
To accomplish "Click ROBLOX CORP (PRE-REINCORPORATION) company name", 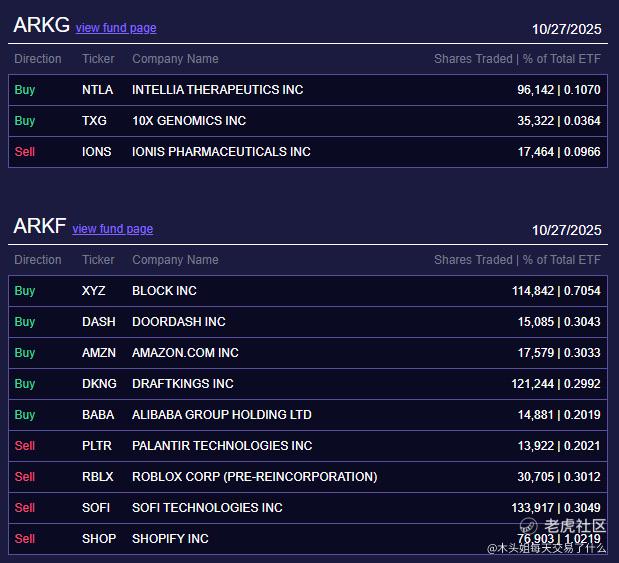I will coord(255,477).
